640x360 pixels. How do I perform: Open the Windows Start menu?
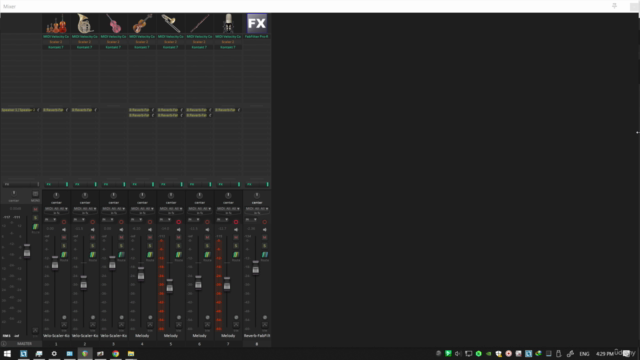7,353
